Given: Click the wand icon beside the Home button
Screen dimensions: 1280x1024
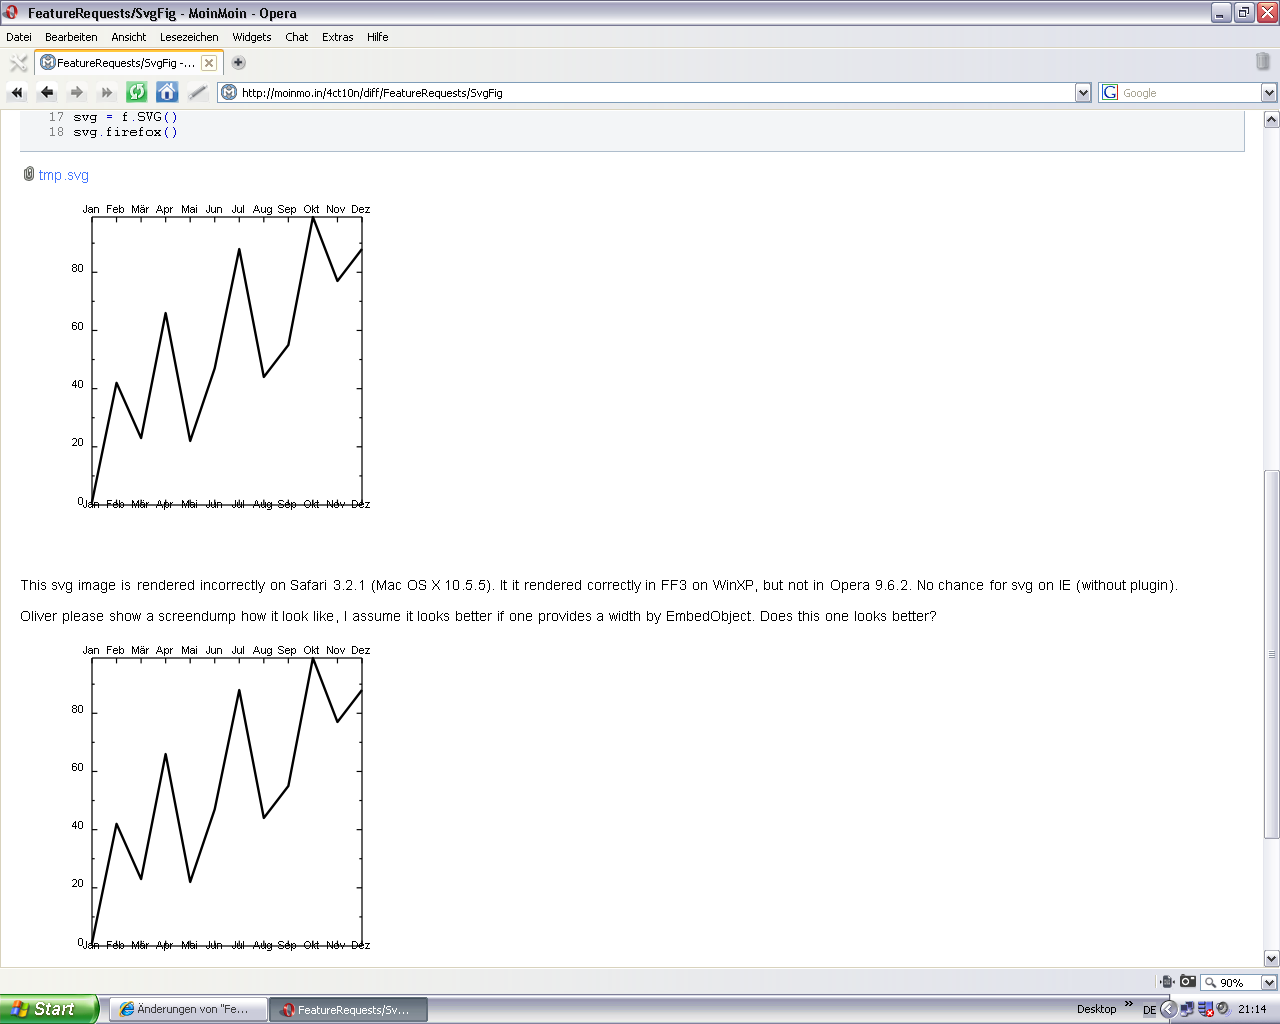Looking at the screenshot, I should 197,92.
